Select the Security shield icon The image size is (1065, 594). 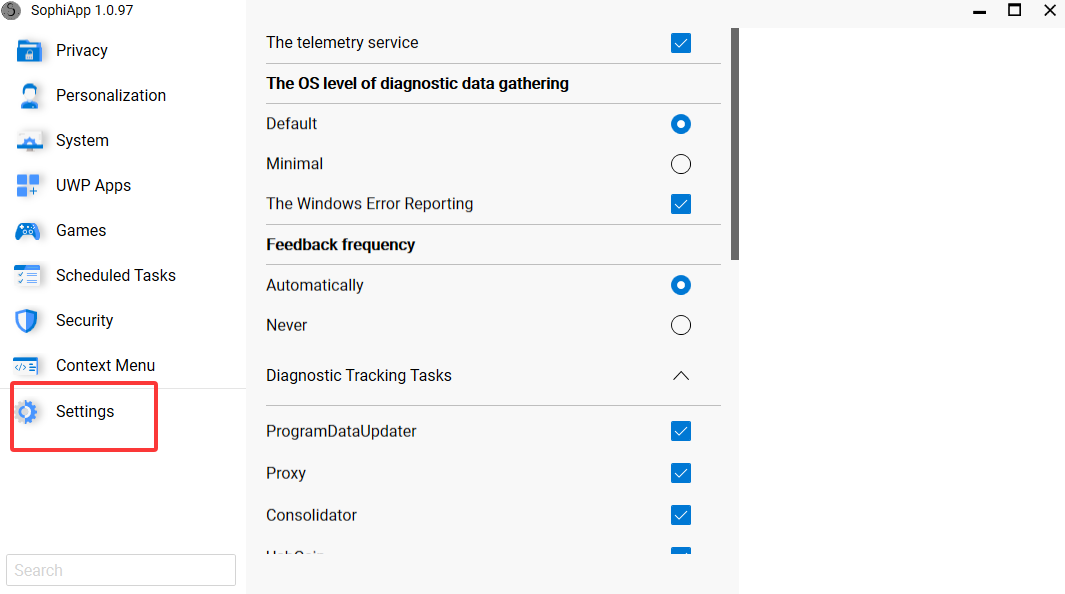pos(28,321)
